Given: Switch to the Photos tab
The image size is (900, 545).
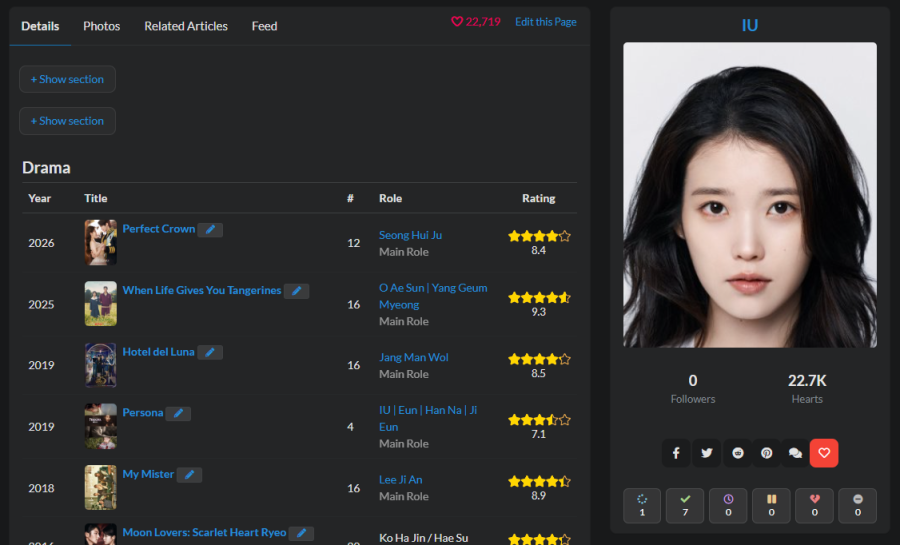Looking at the screenshot, I should click(101, 26).
